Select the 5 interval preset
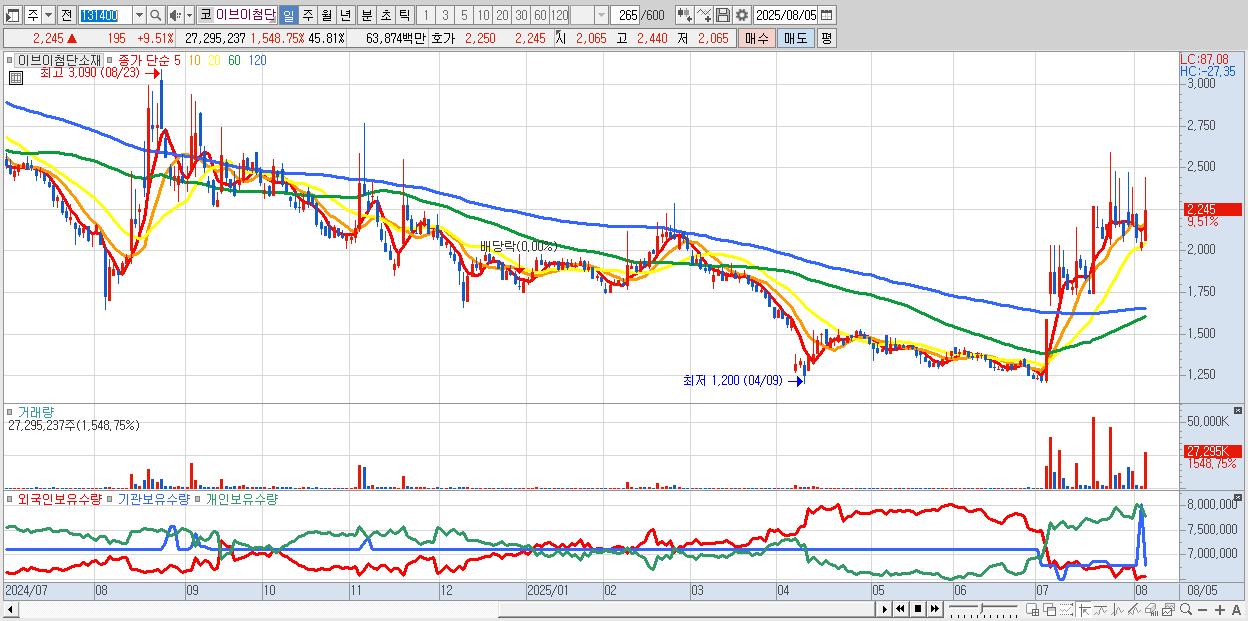 click(464, 16)
